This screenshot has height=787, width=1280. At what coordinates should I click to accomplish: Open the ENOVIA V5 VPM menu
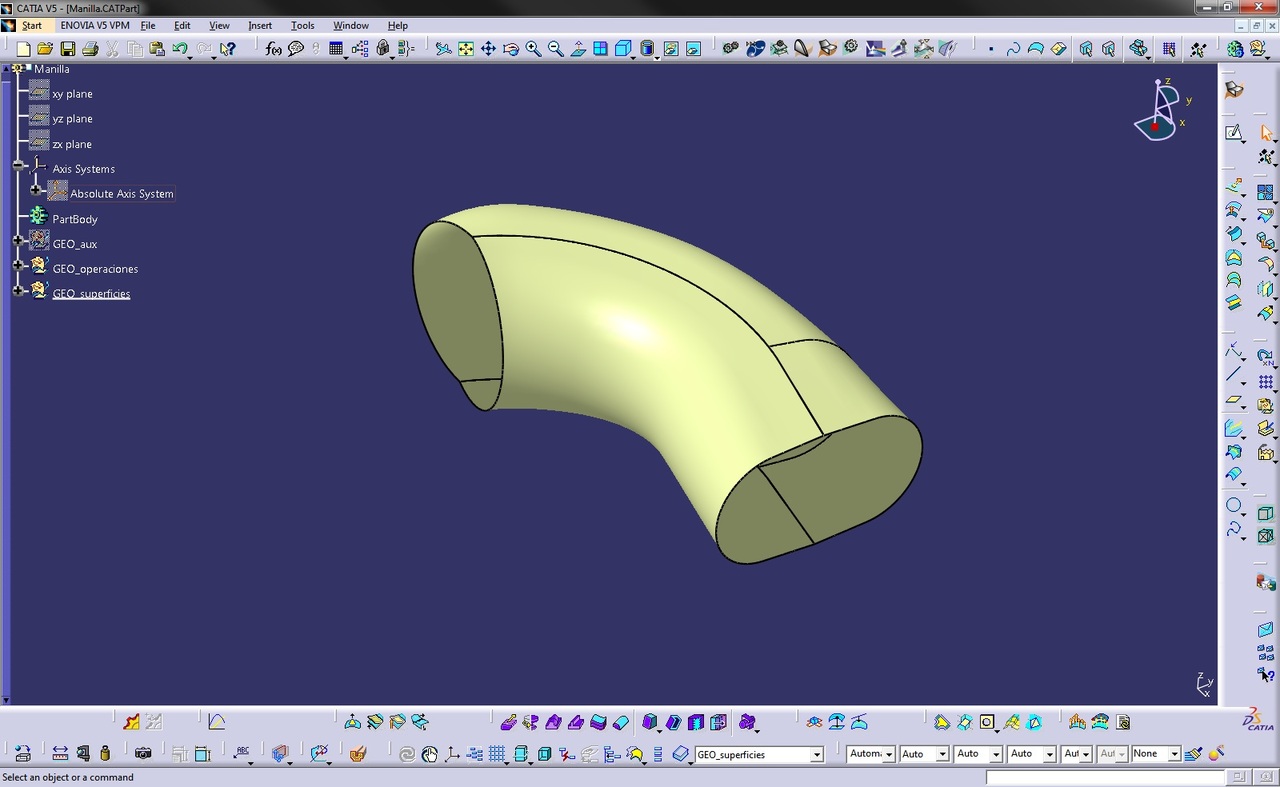(95, 25)
